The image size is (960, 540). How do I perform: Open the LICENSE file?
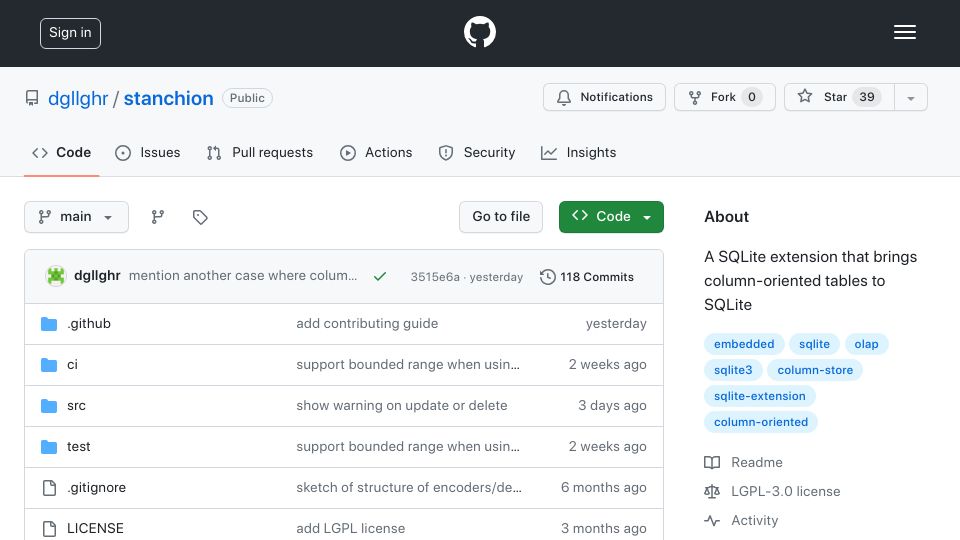(95, 528)
